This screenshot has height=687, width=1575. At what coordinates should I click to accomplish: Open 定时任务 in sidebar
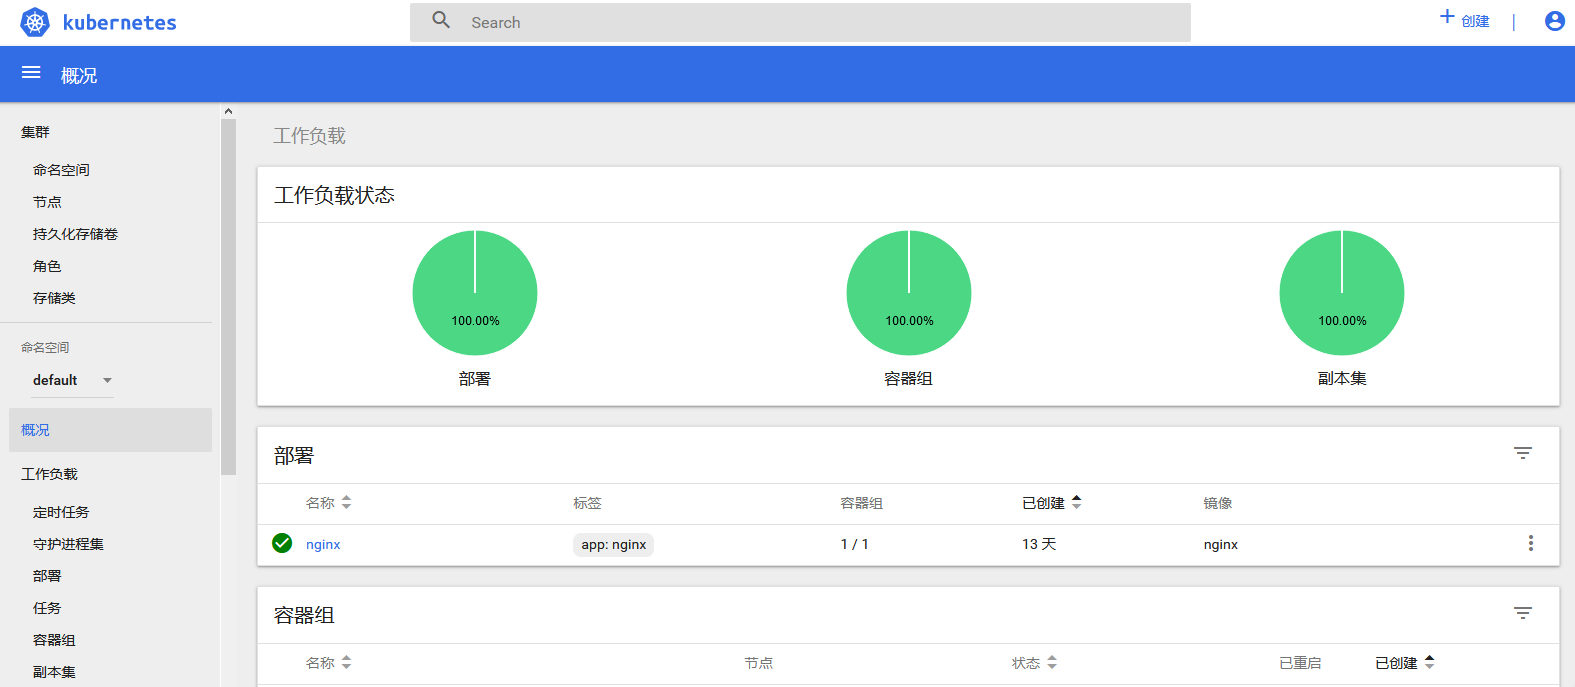[x=61, y=512]
